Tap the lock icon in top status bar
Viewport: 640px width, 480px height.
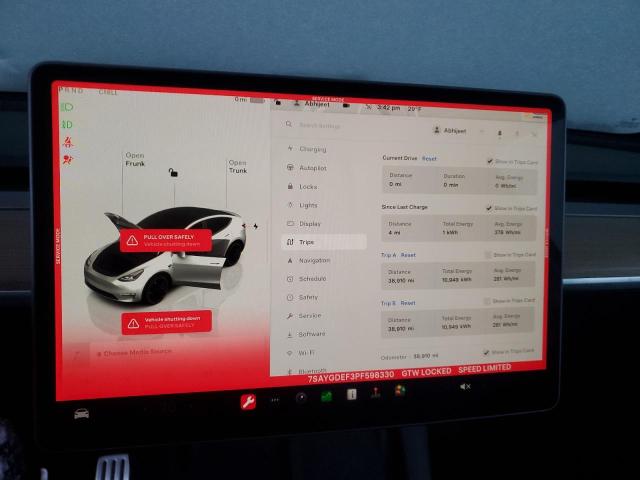click(x=278, y=102)
